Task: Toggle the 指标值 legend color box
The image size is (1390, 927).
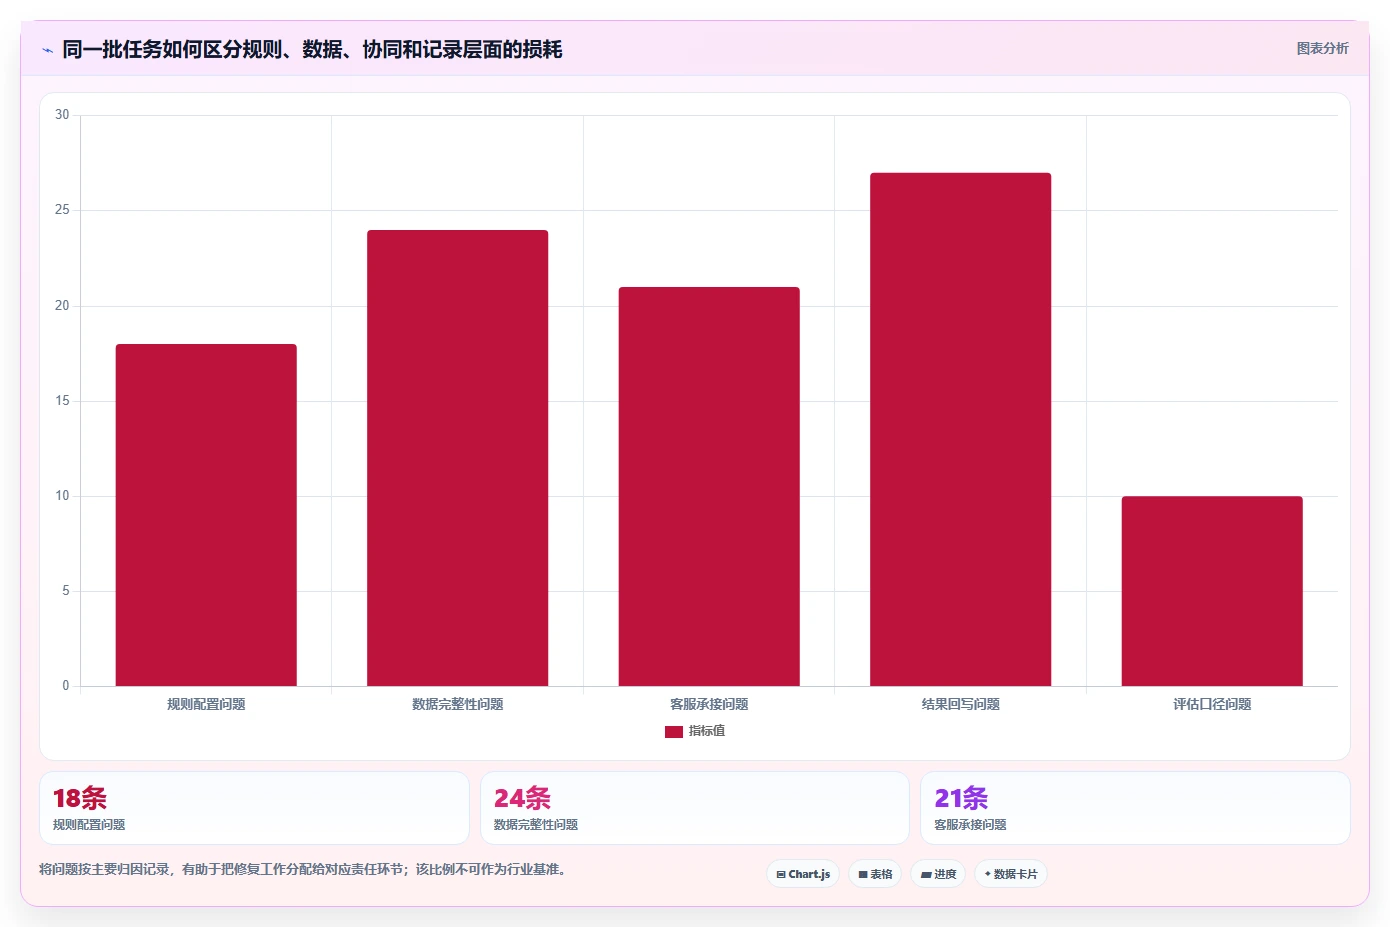Action: [674, 732]
